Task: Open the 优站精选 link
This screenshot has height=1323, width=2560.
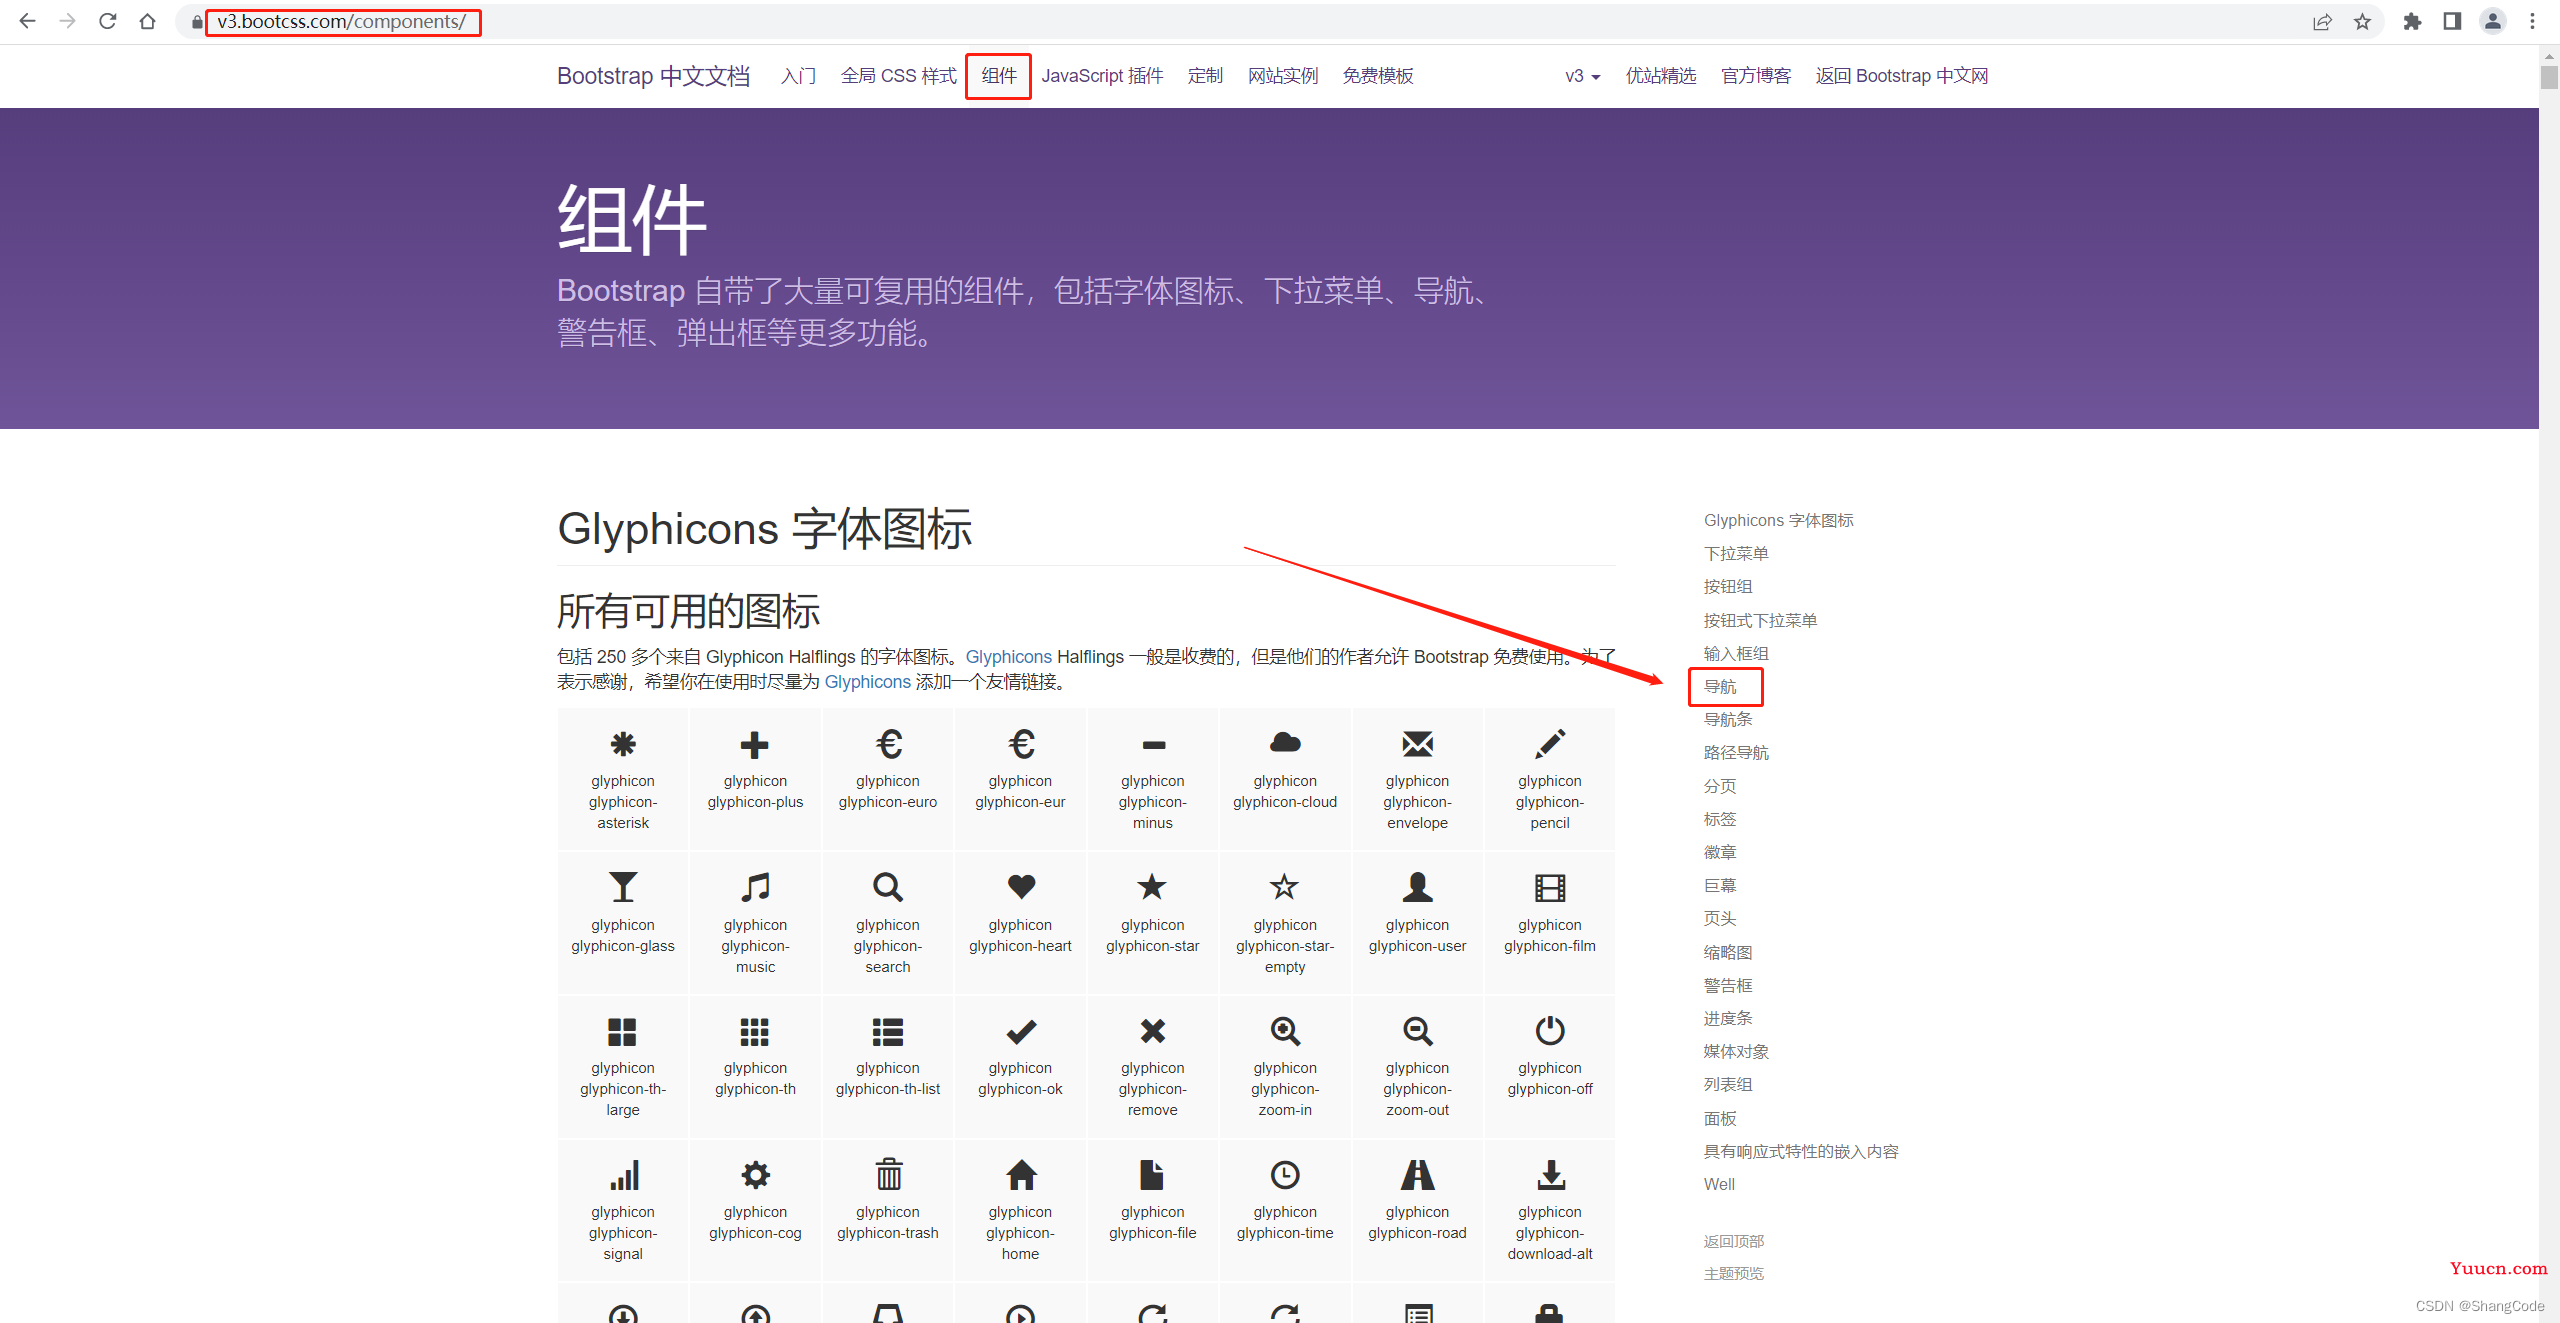Action: click(x=1661, y=76)
